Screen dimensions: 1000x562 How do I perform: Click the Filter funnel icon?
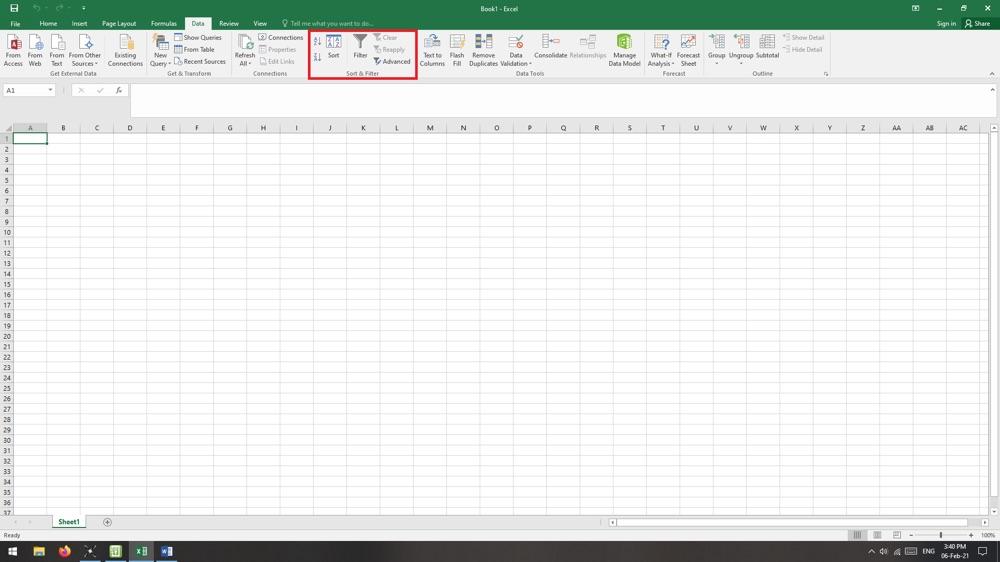tap(360, 43)
